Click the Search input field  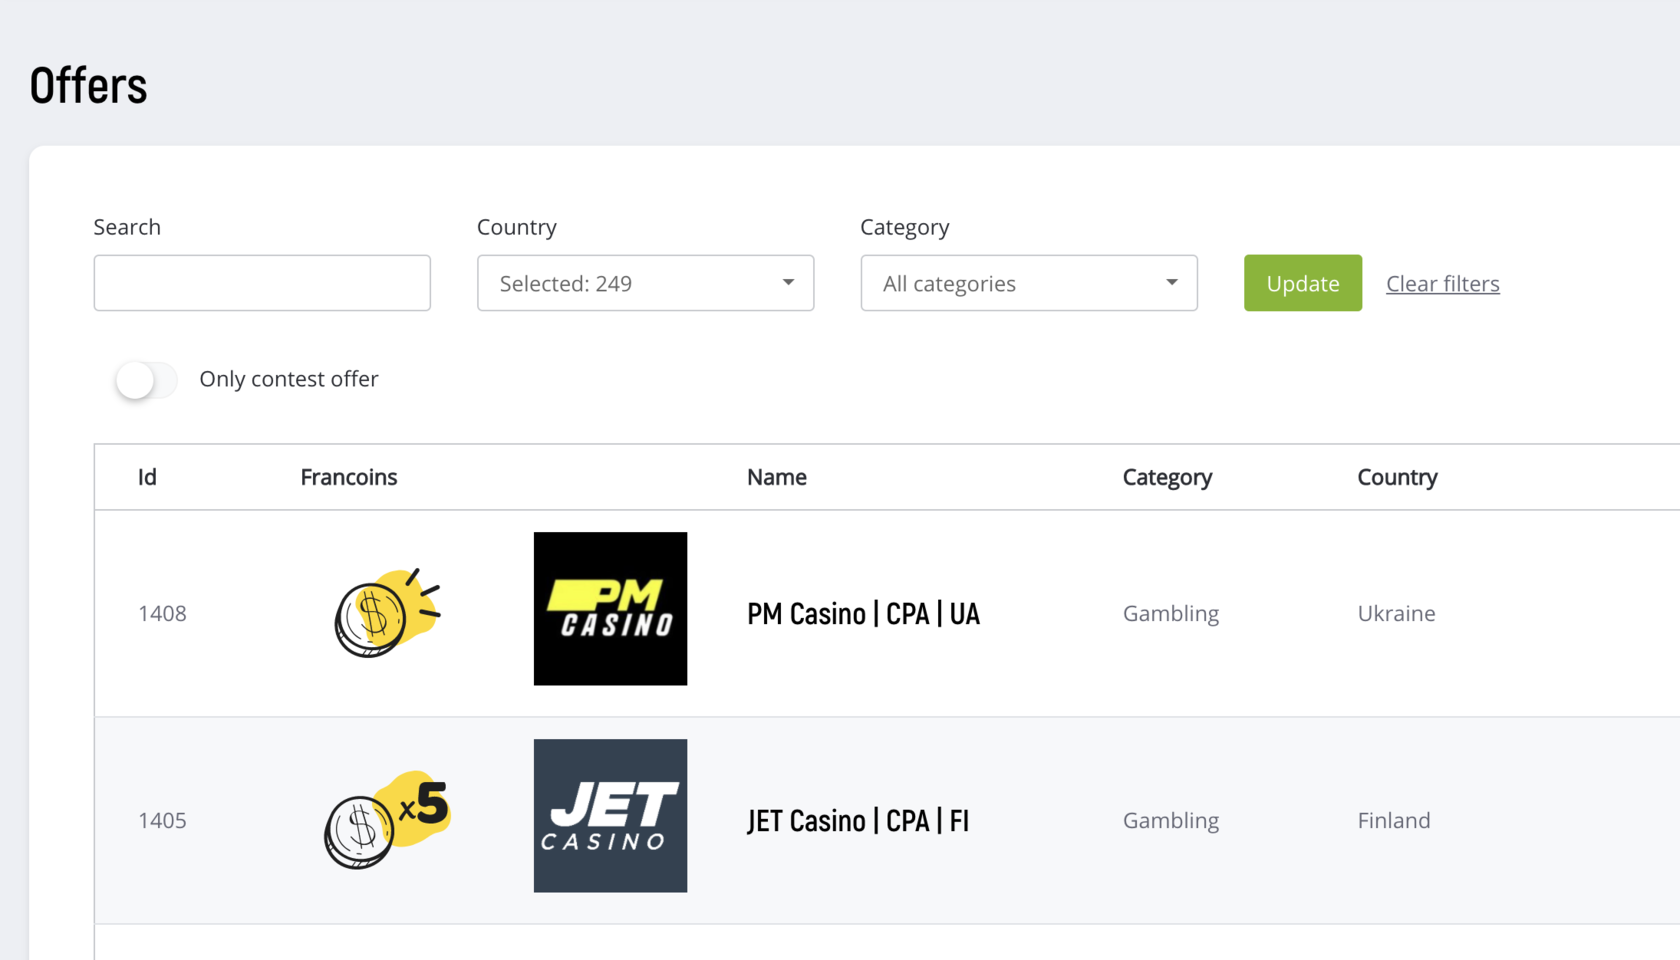(x=262, y=283)
